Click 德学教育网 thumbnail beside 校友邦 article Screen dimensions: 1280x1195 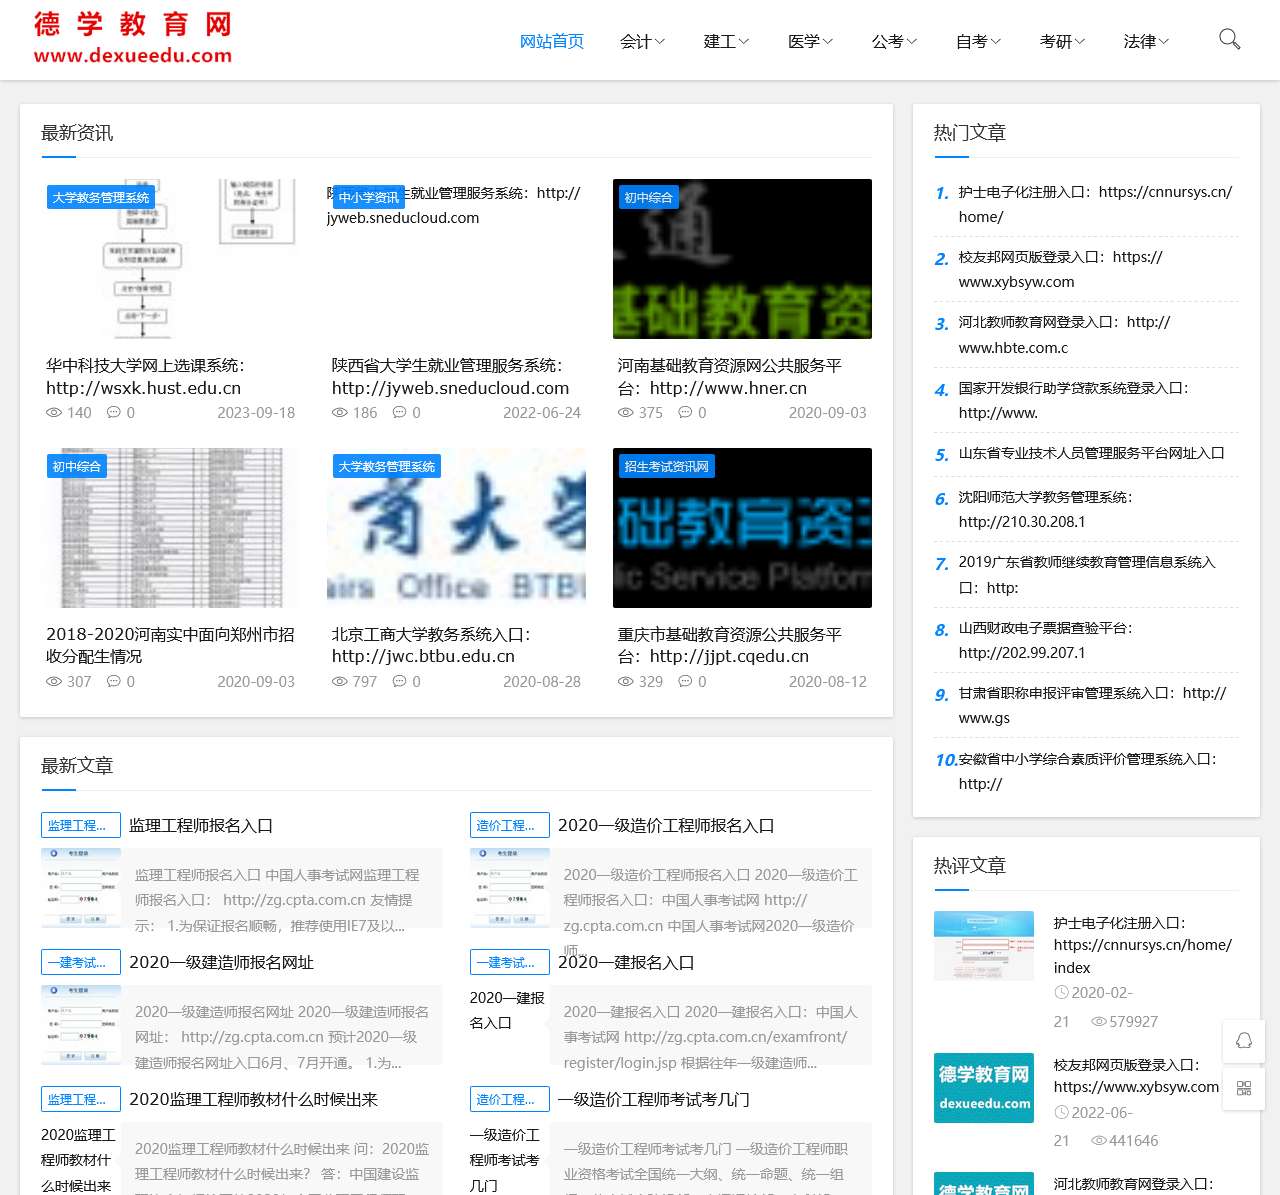[x=984, y=1088]
